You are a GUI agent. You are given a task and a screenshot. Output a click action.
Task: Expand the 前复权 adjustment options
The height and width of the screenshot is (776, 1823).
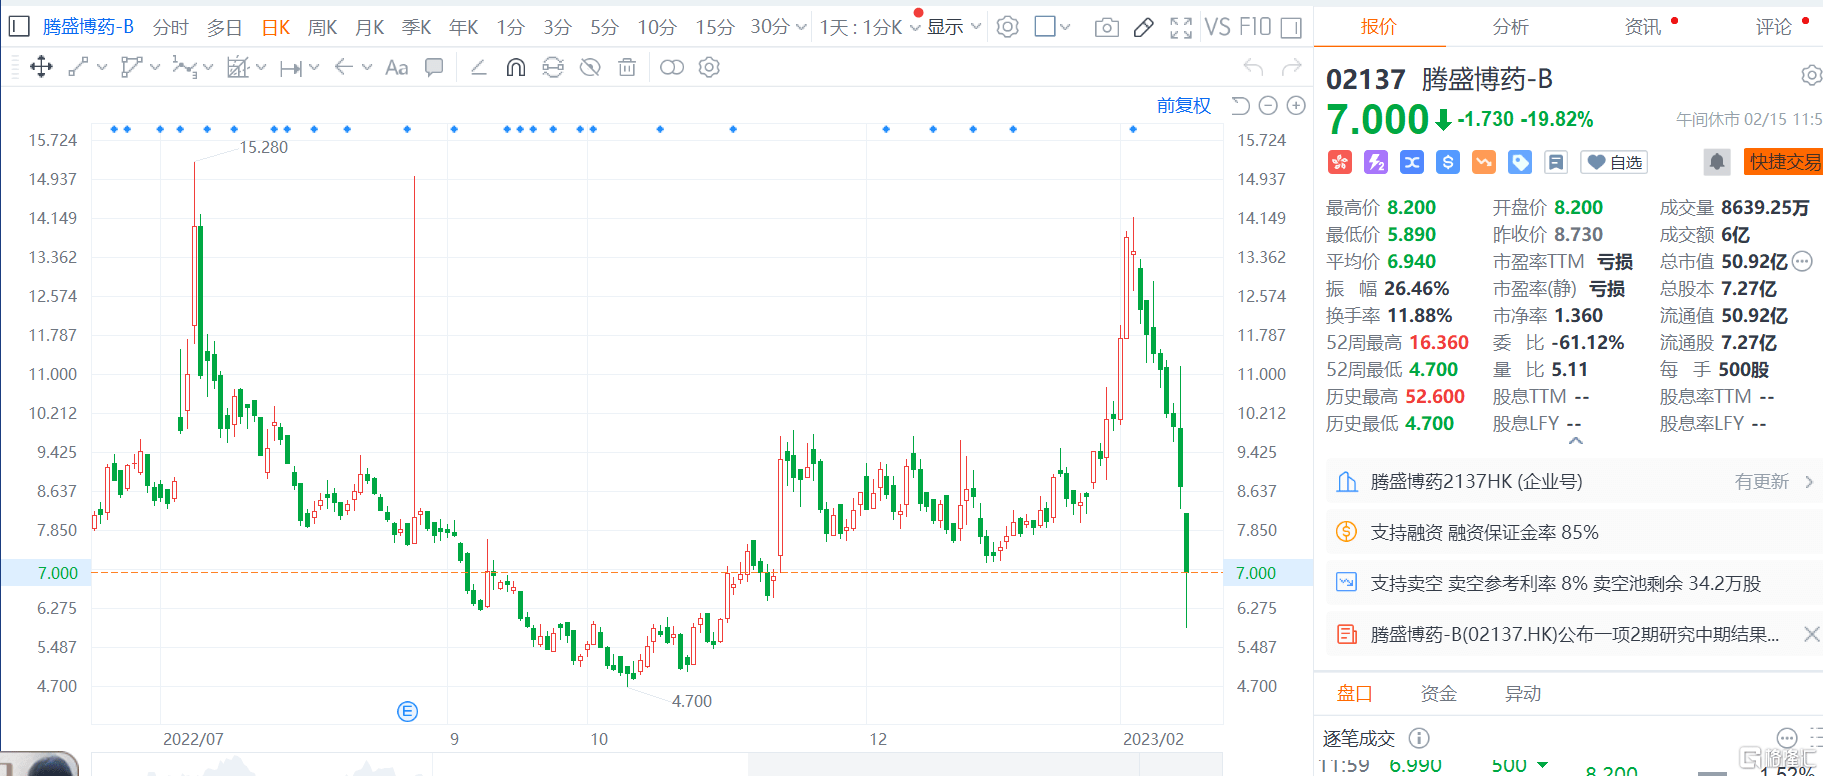tap(1183, 105)
